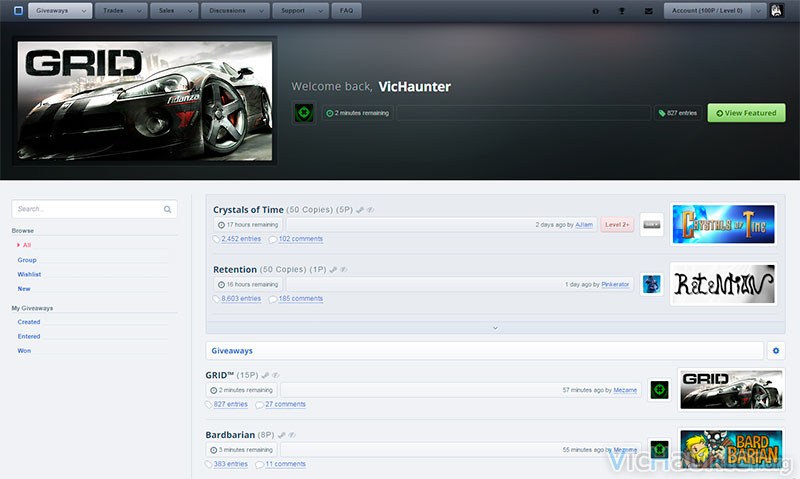Click the featured giveaway creator avatar
Screen dimensions: 800x479
(x=304, y=113)
